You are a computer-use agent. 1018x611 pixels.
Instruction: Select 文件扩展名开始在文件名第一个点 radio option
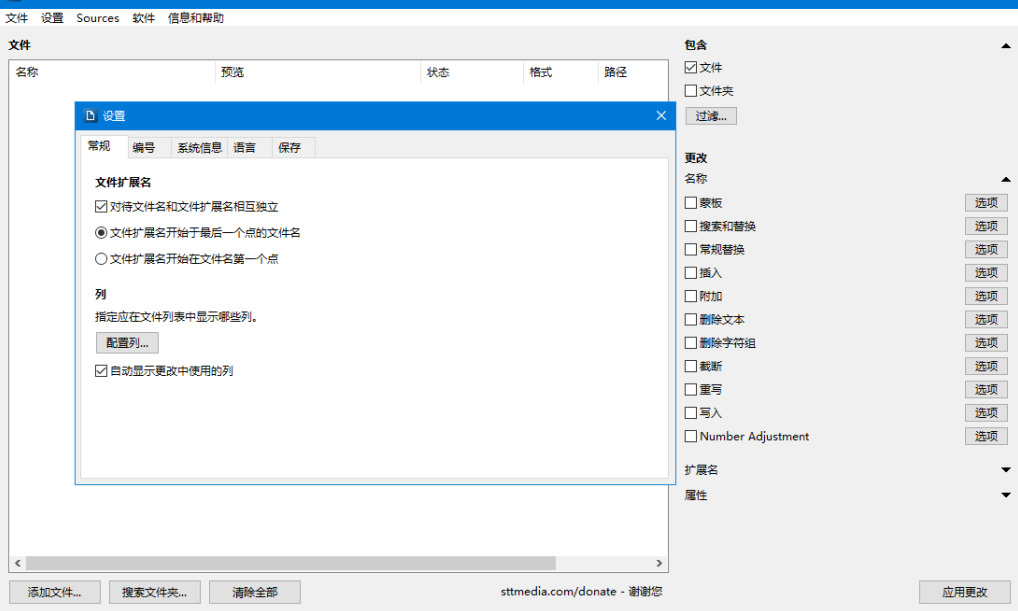[x=101, y=258]
